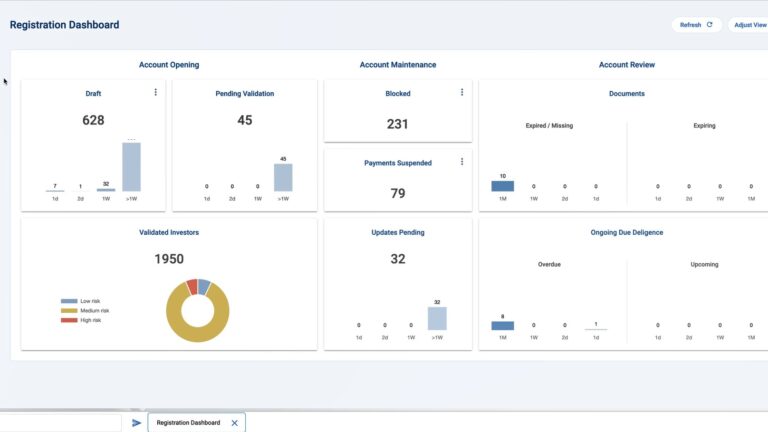Click the Draft 1d bar labeled 7
The width and height of the screenshot is (768, 432).
[55, 191]
